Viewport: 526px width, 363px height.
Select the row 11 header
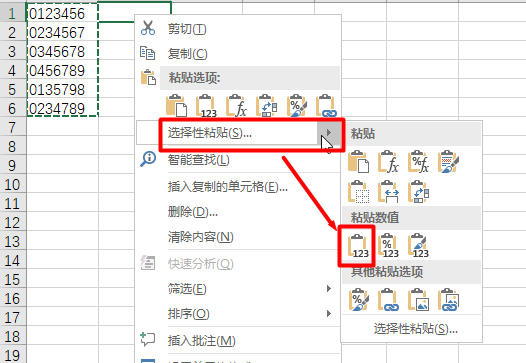pyautogui.click(x=13, y=204)
